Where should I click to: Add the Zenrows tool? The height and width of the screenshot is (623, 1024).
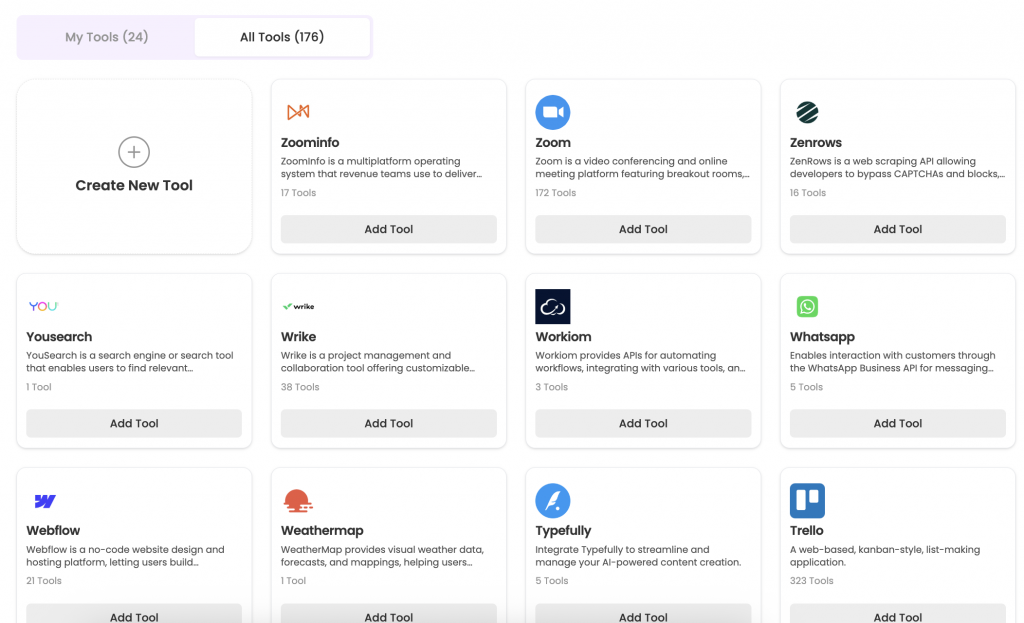pyautogui.click(x=898, y=229)
